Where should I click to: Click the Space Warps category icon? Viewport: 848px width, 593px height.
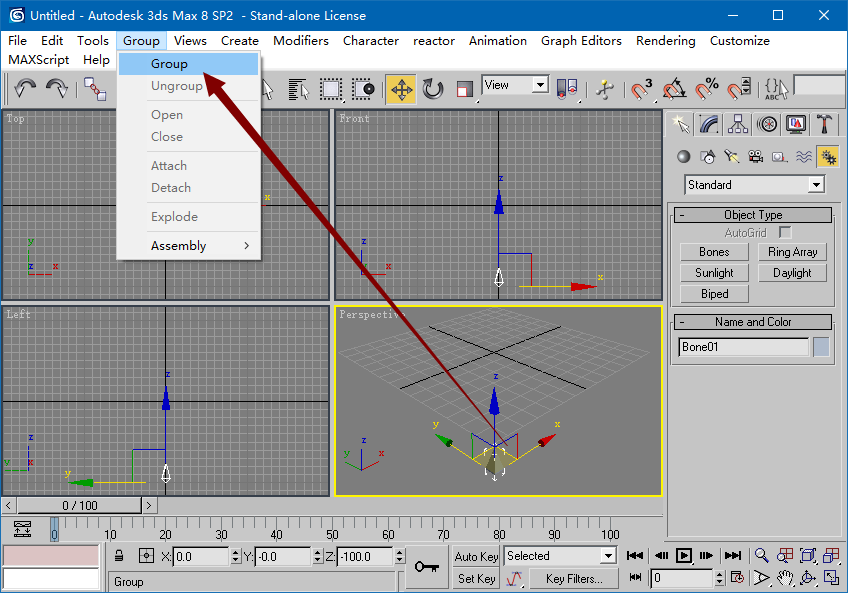[804, 157]
